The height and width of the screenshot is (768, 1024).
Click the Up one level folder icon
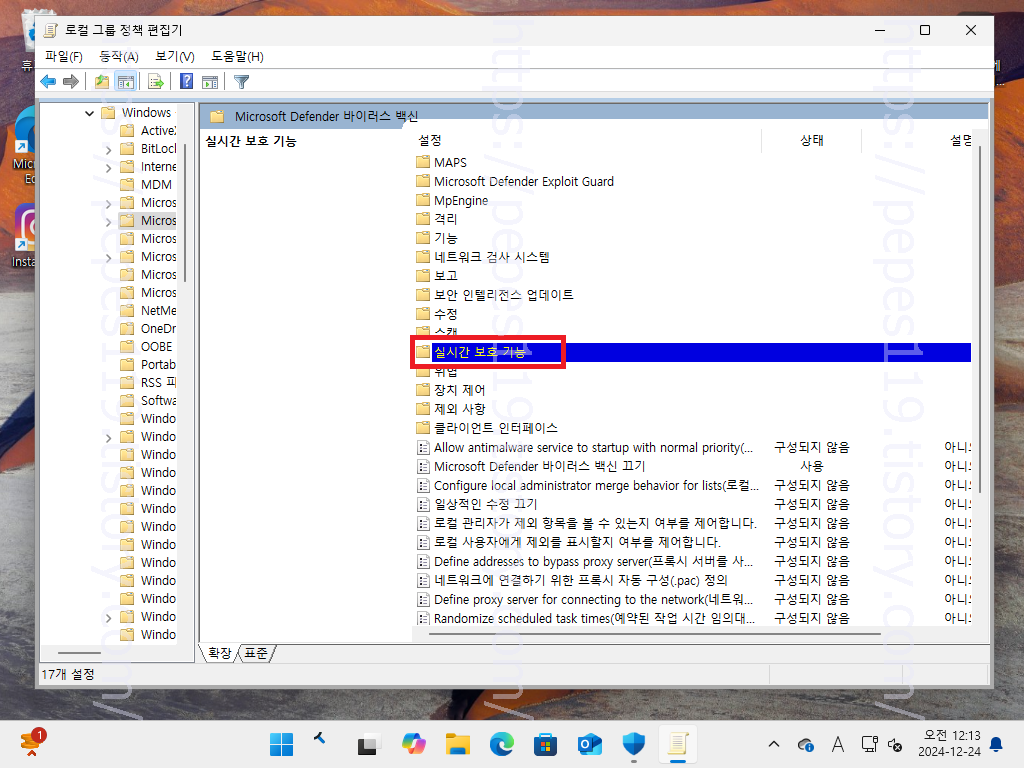(x=102, y=82)
